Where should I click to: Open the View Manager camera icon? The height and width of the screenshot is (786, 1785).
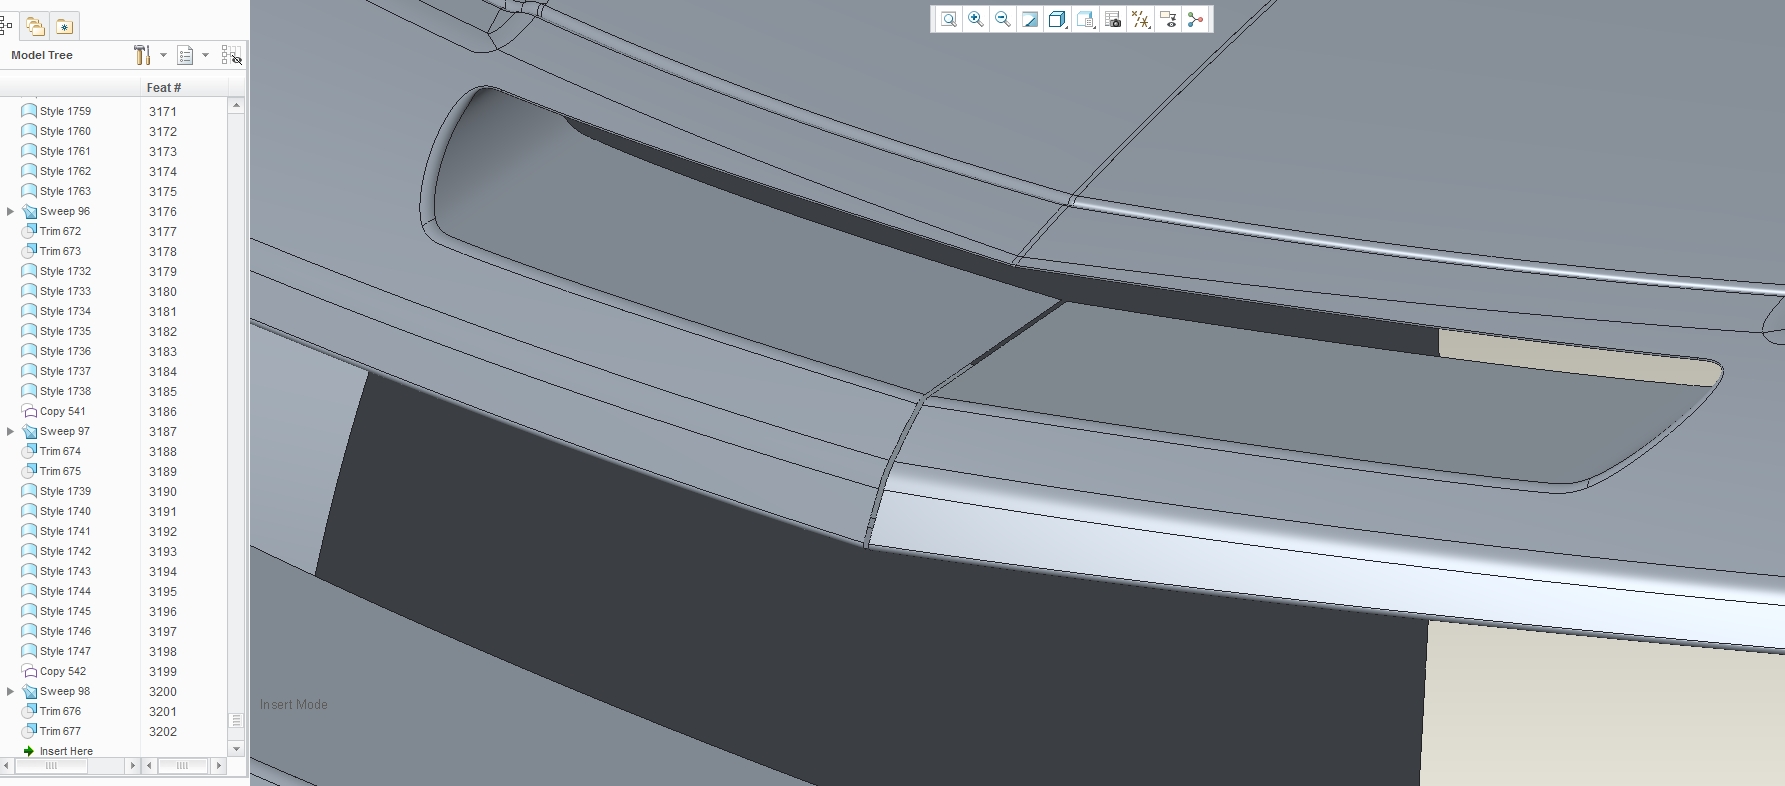tap(1112, 19)
